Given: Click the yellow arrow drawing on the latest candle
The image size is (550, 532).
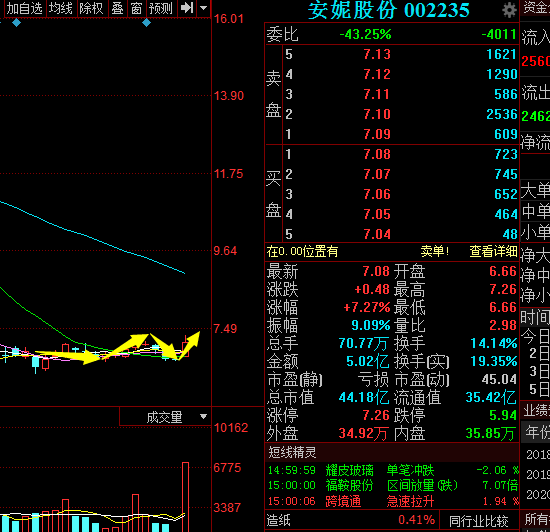Looking at the screenshot, I should (x=189, y=344).
